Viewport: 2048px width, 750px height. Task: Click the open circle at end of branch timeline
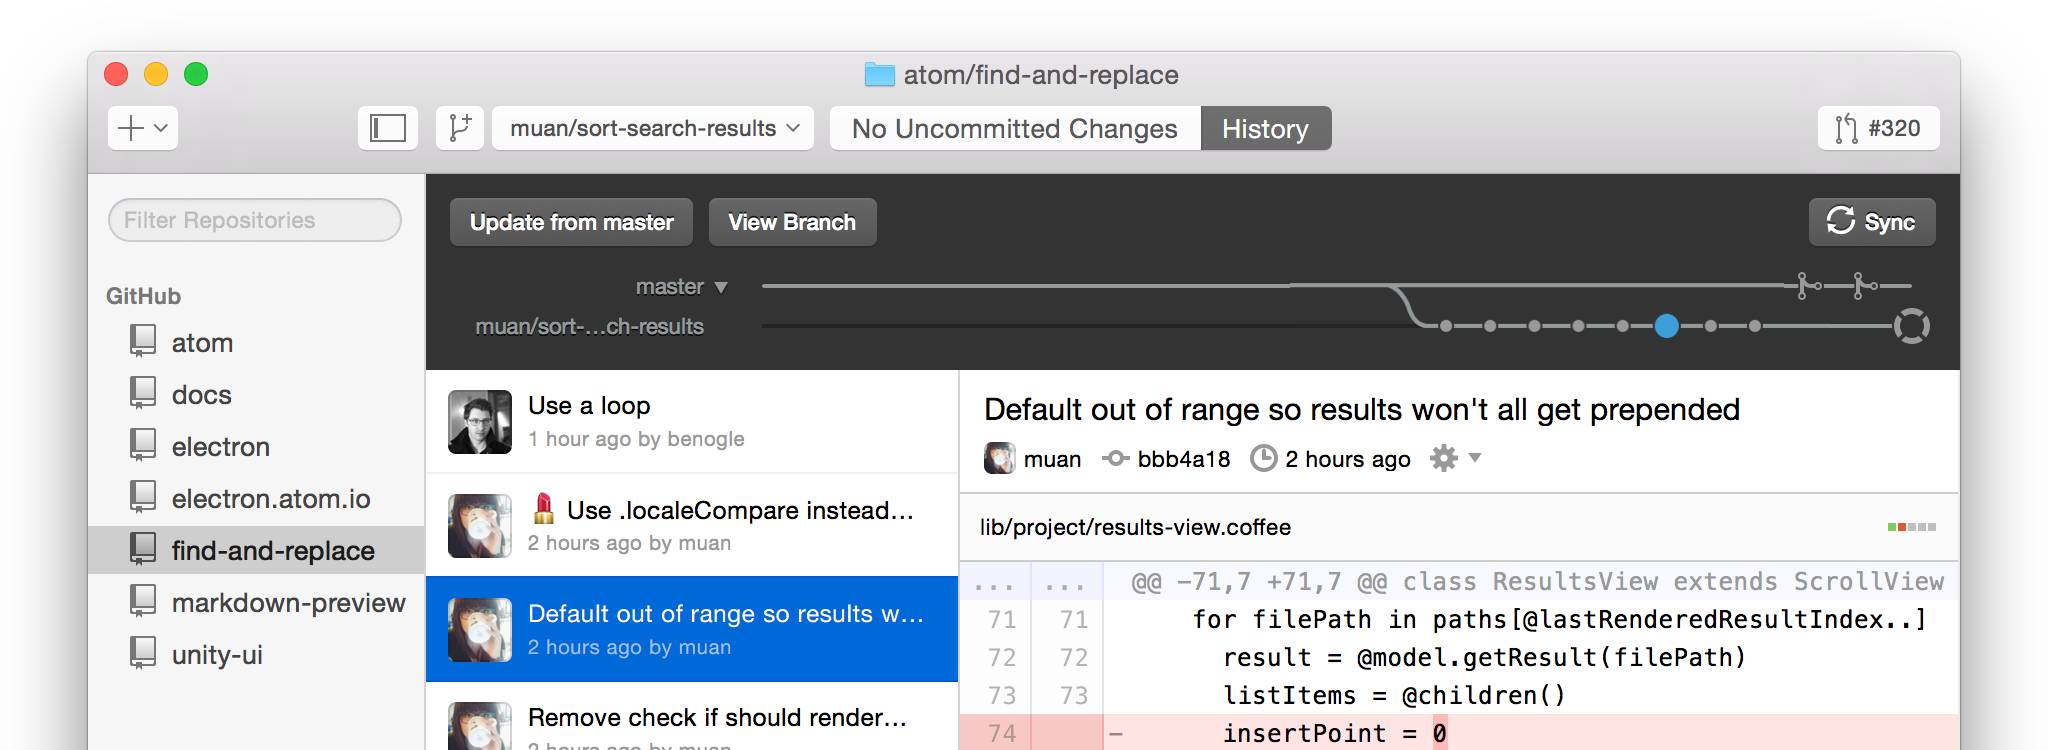pos(1911,326)
